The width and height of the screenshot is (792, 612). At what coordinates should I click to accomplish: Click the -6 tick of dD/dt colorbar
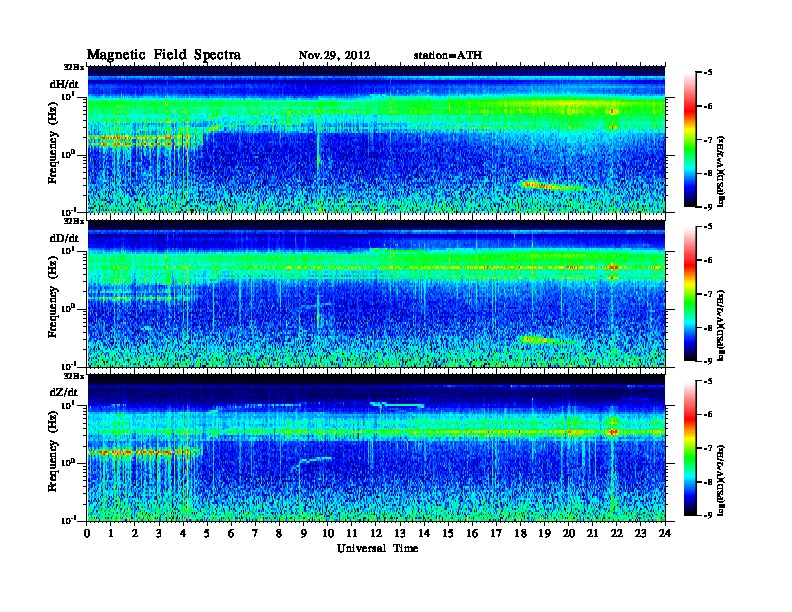coord(708,261)
